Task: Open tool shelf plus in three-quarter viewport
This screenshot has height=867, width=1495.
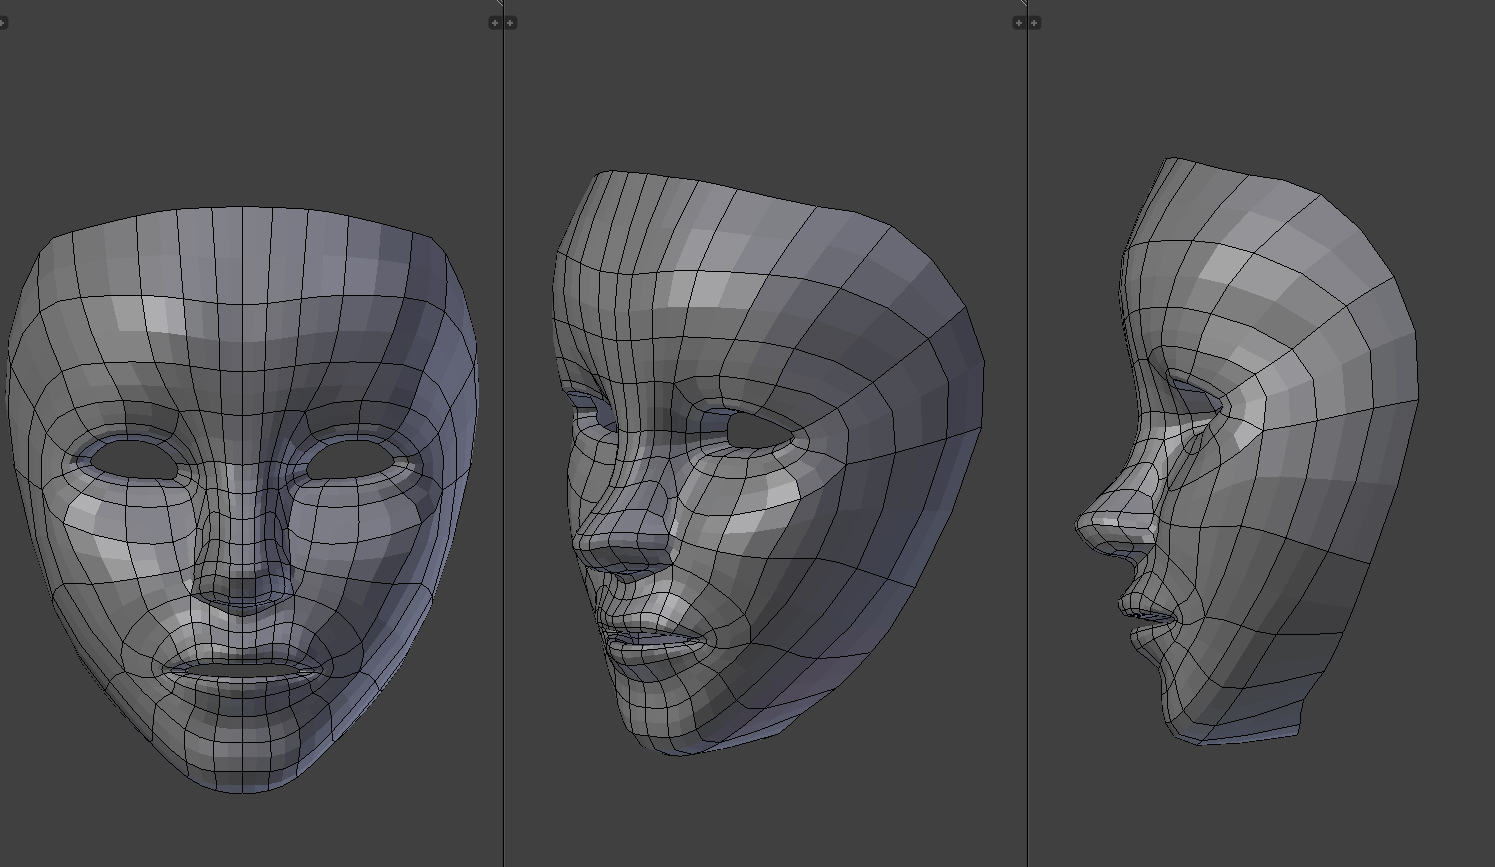Action: pos(510,22)
